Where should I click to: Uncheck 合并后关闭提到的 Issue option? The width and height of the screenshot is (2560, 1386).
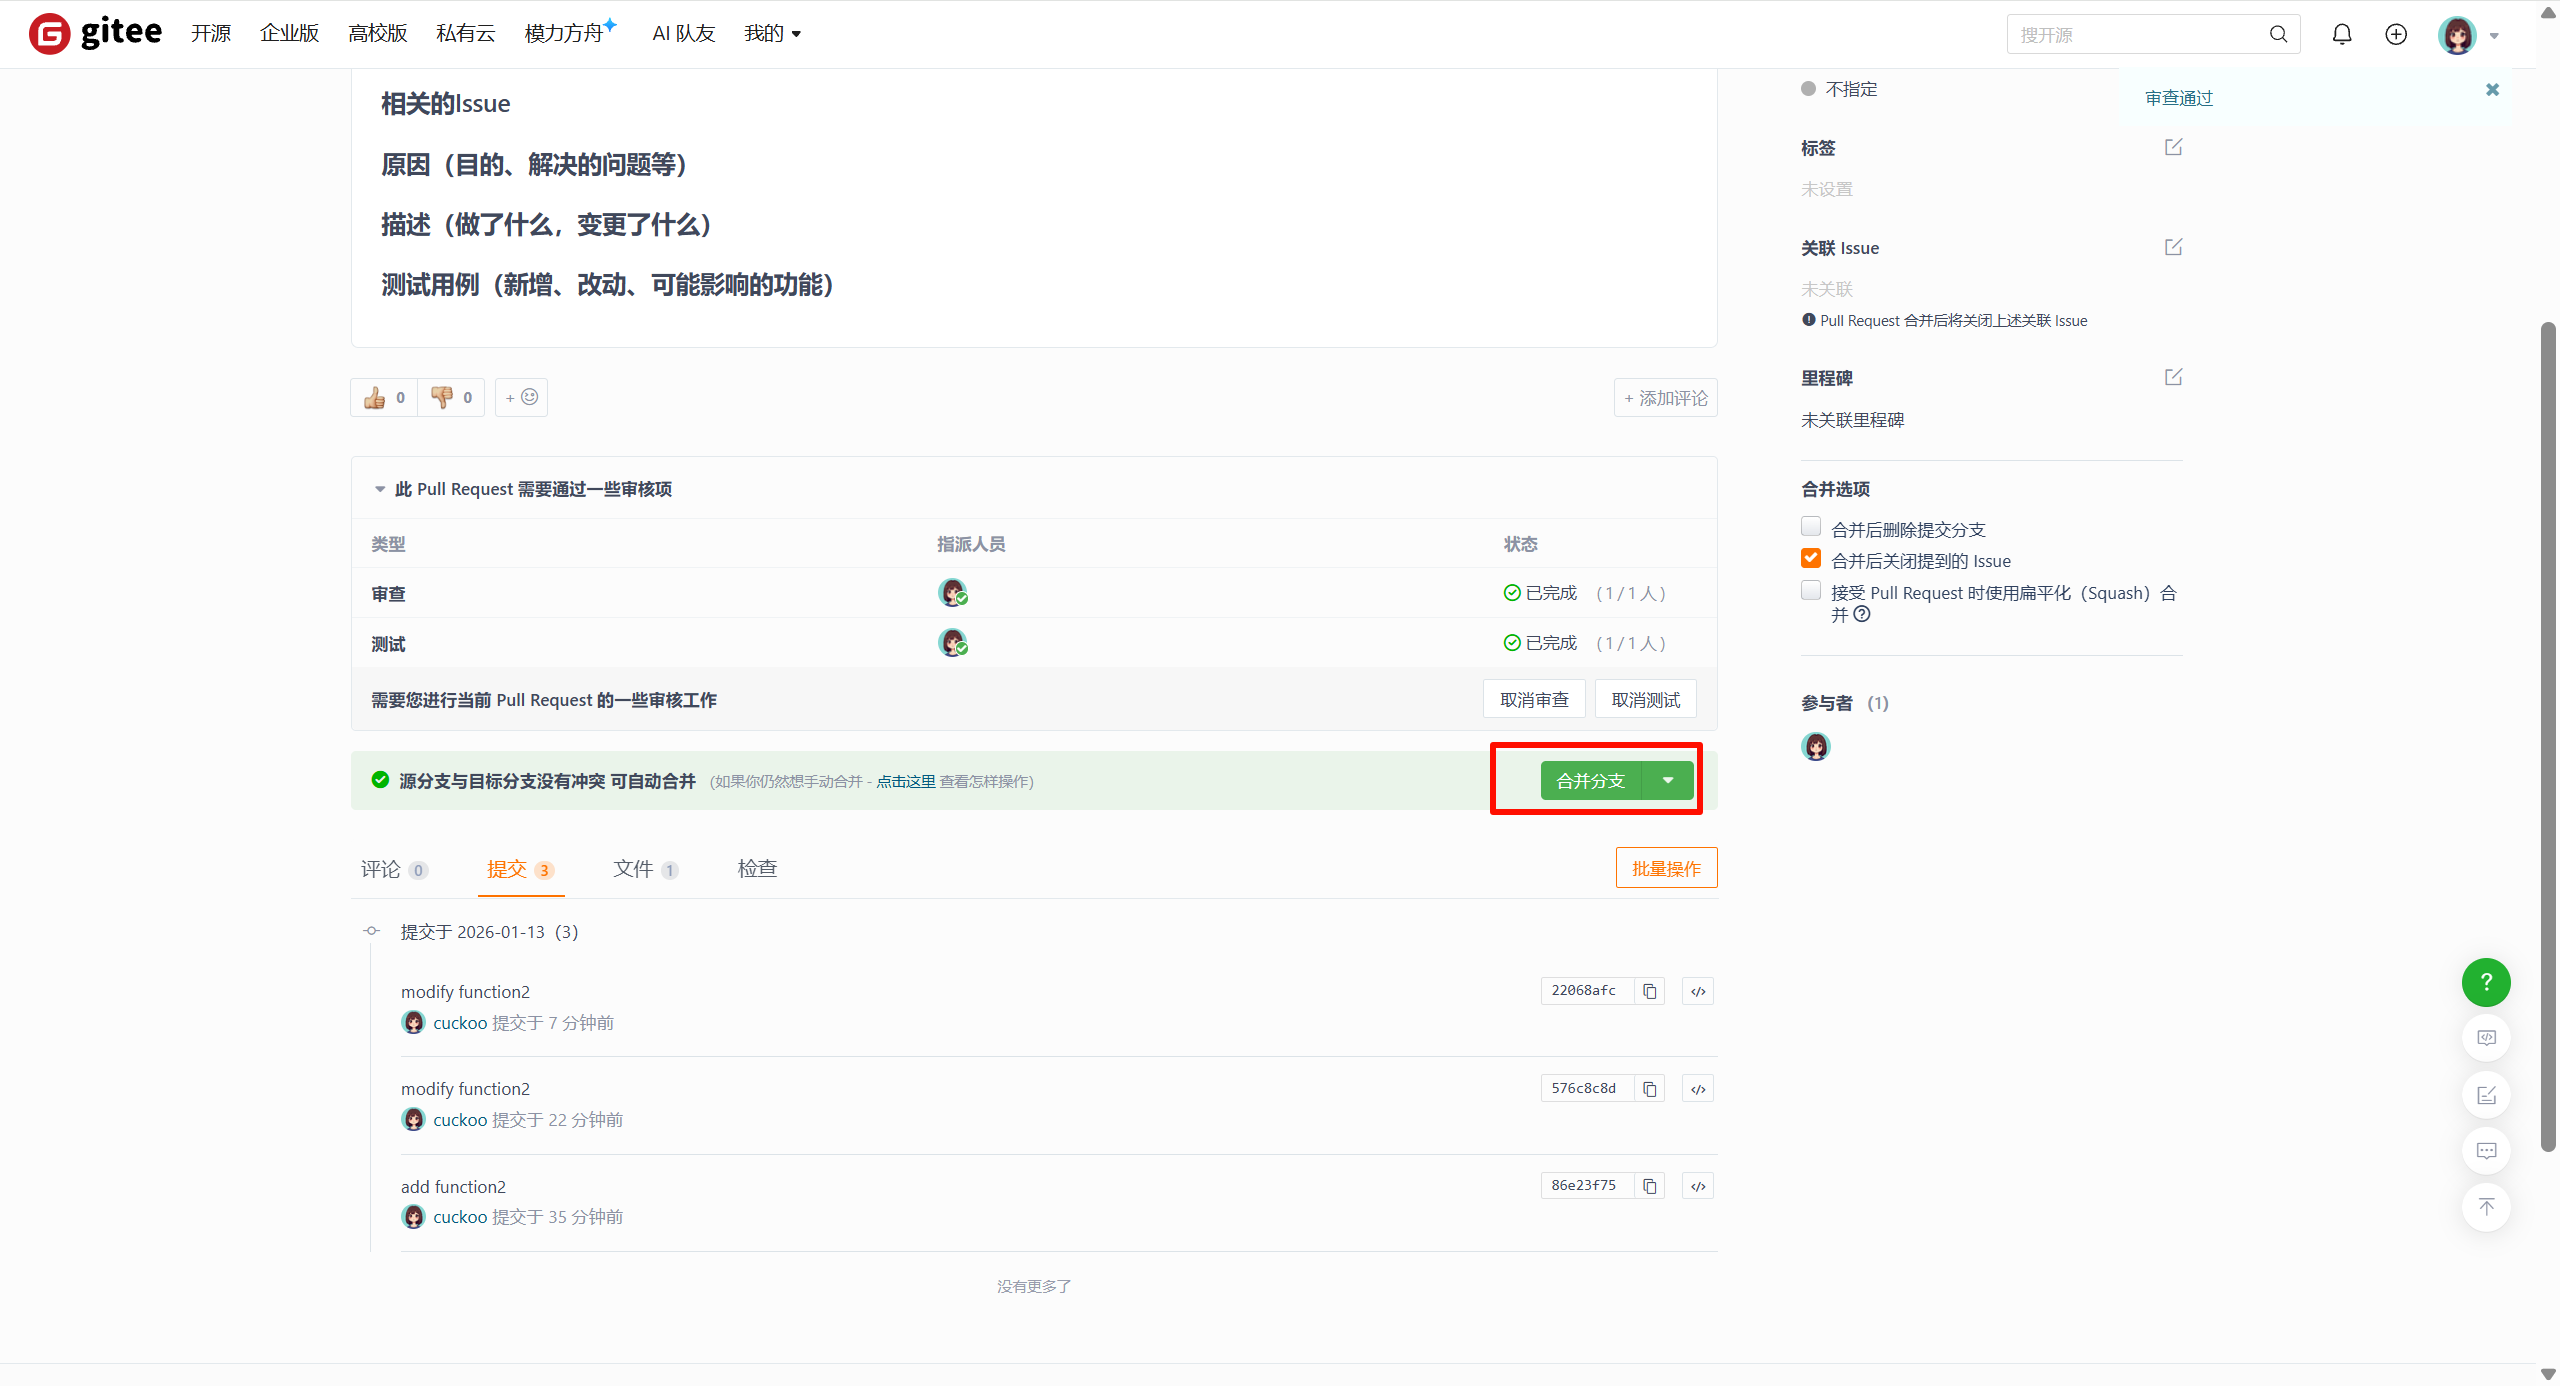[x=1810, y=559]
